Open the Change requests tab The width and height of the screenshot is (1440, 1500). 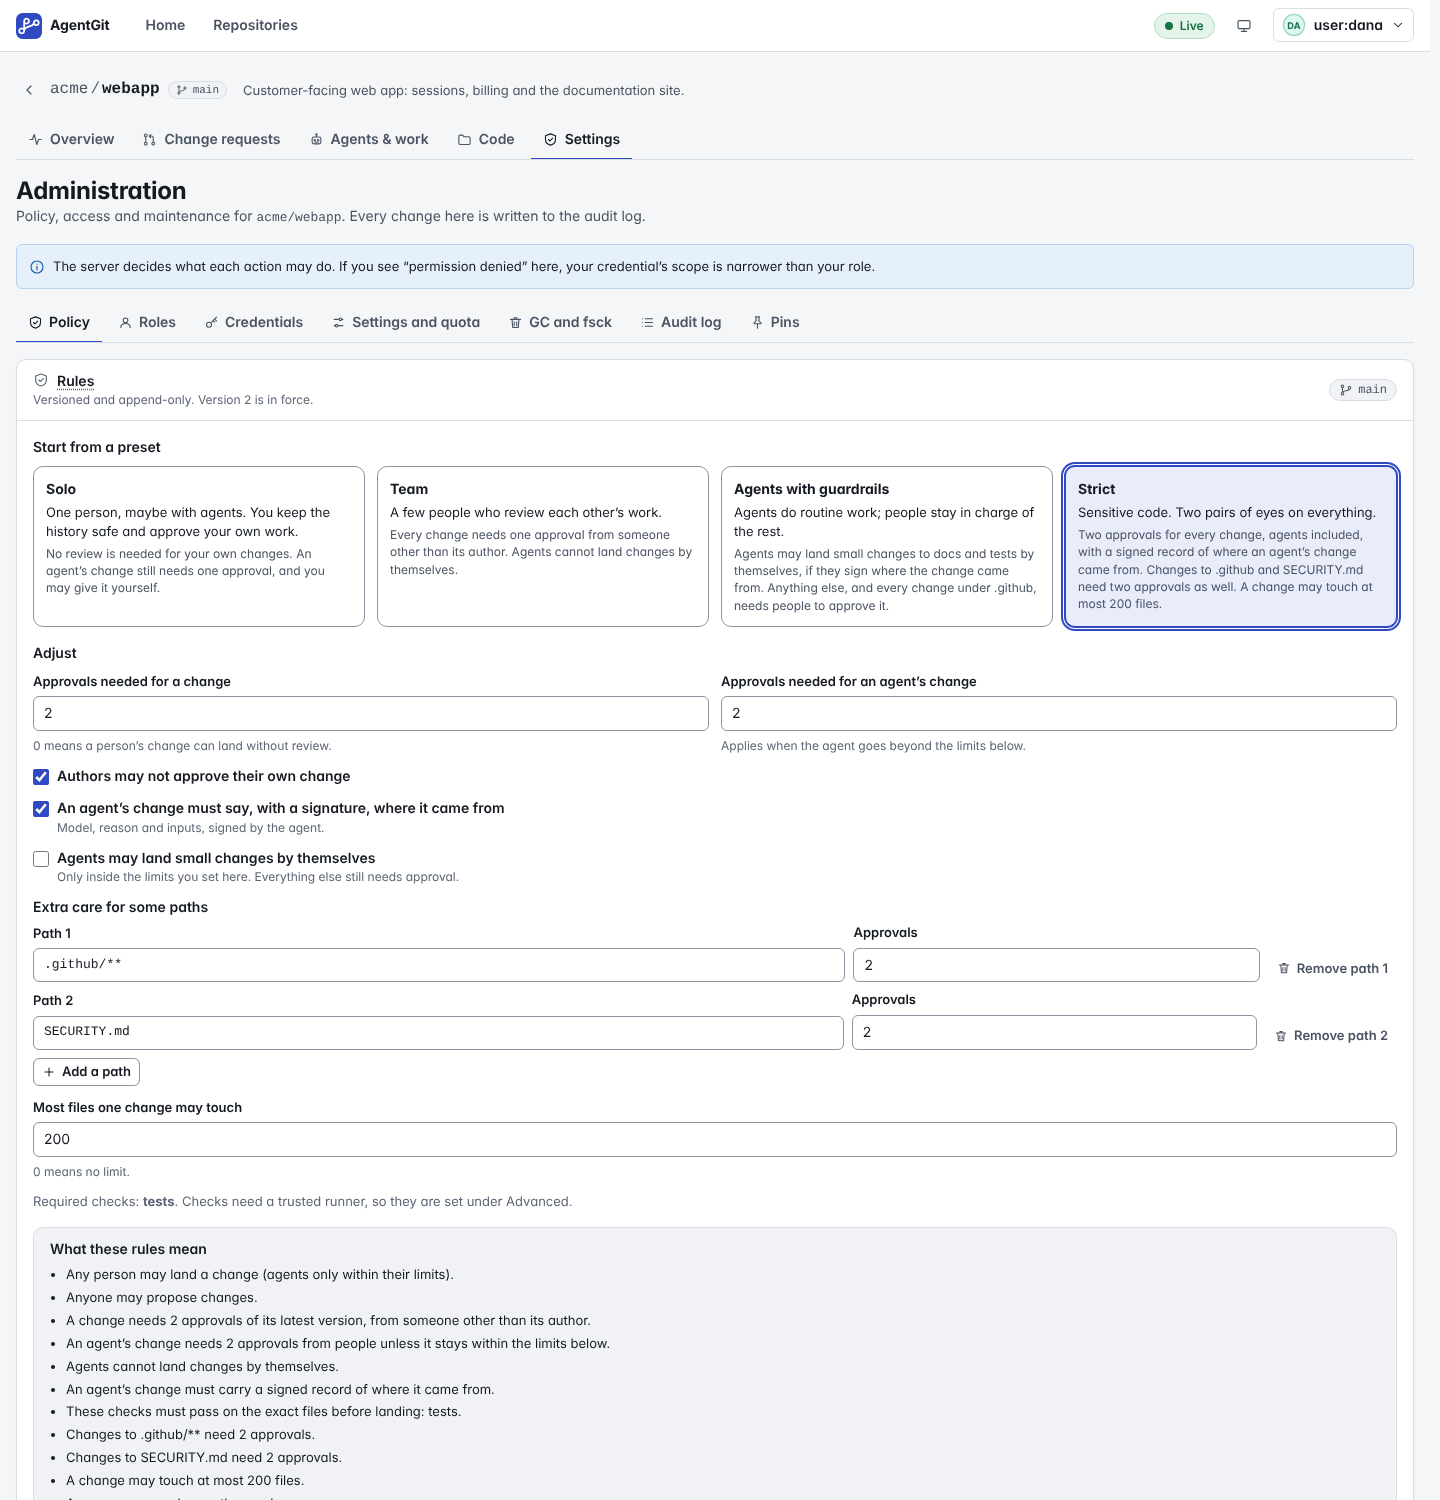[x=212, y=139]
